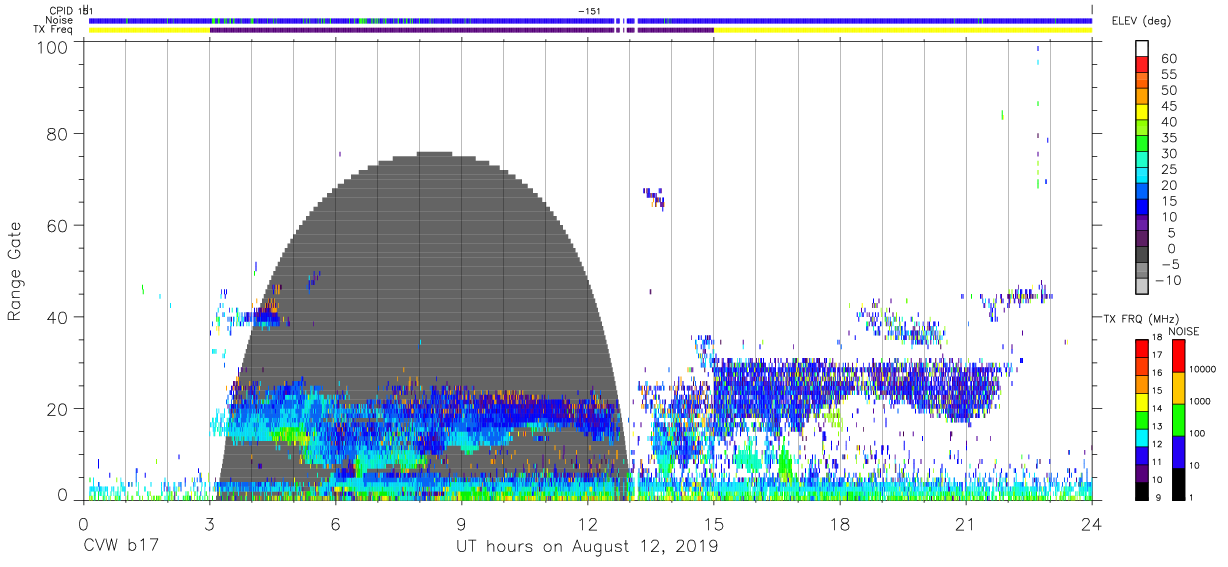Select the '45' label on ELEV colorbar
This screenshot has height=567, width=1228.
(x=1168, y=106)
